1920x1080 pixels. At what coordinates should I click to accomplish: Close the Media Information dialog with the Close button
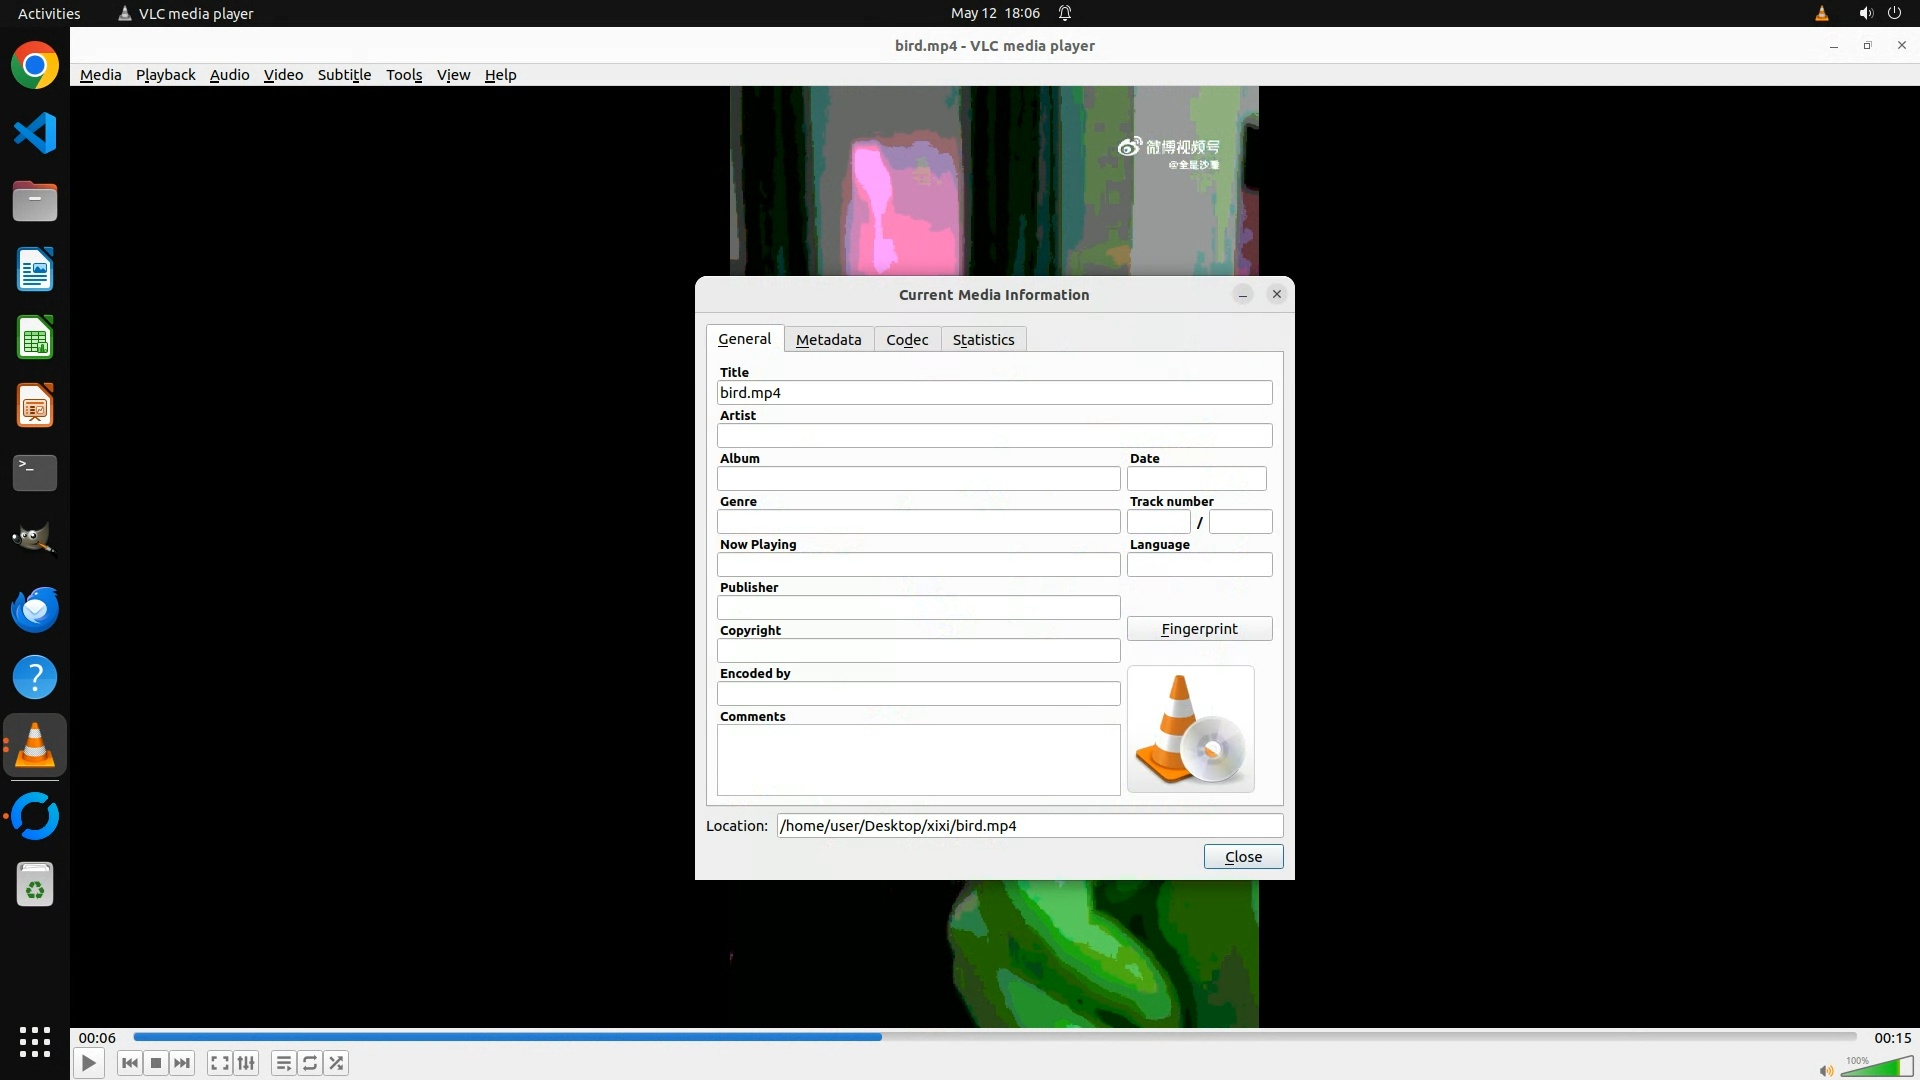[x=1243, y=857]
